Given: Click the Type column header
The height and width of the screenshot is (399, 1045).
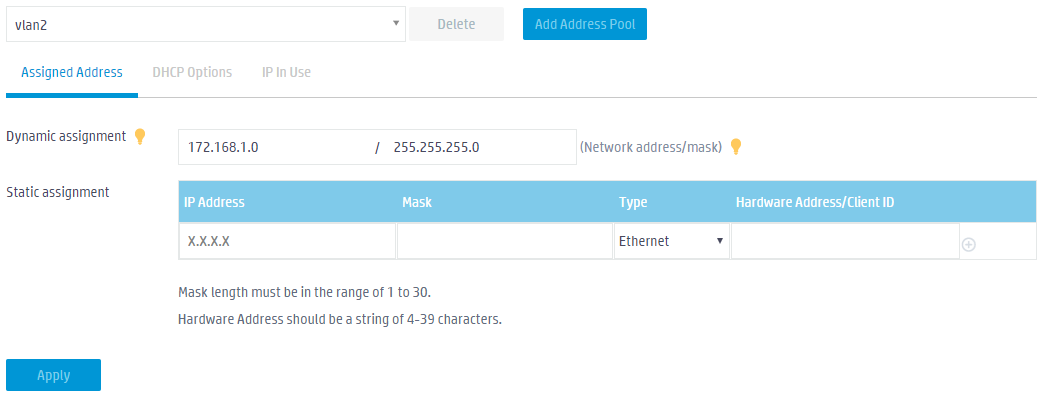Looking at the screenshot, I should click(x=633, y=202).
